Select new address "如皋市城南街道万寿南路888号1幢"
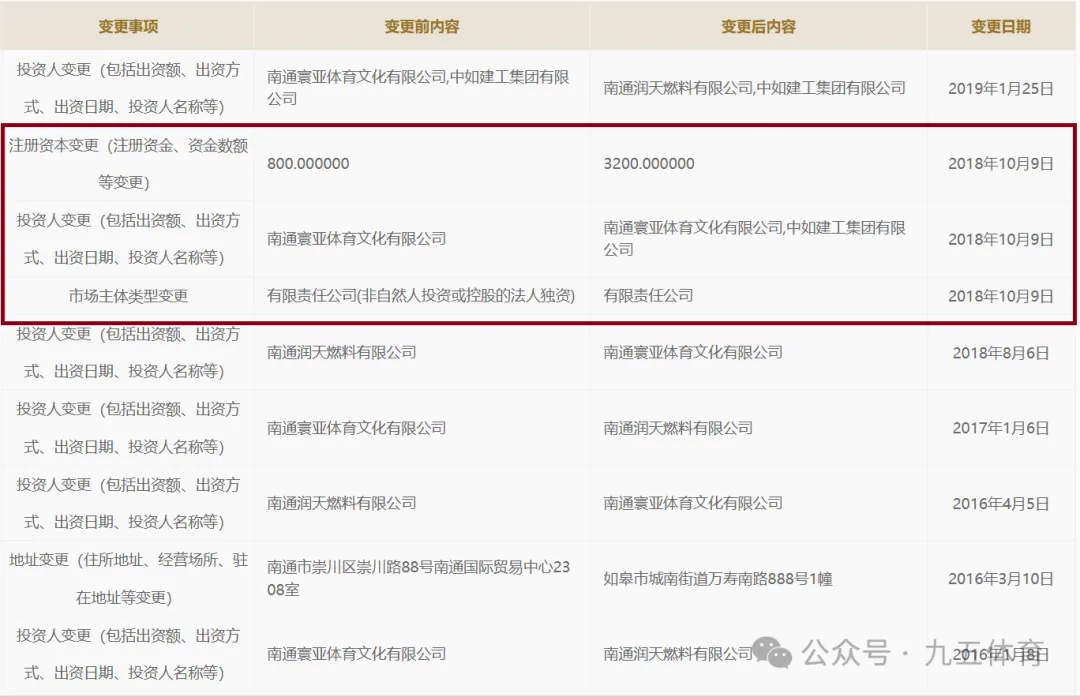1080x697 pixels. (x=718, y=579)
